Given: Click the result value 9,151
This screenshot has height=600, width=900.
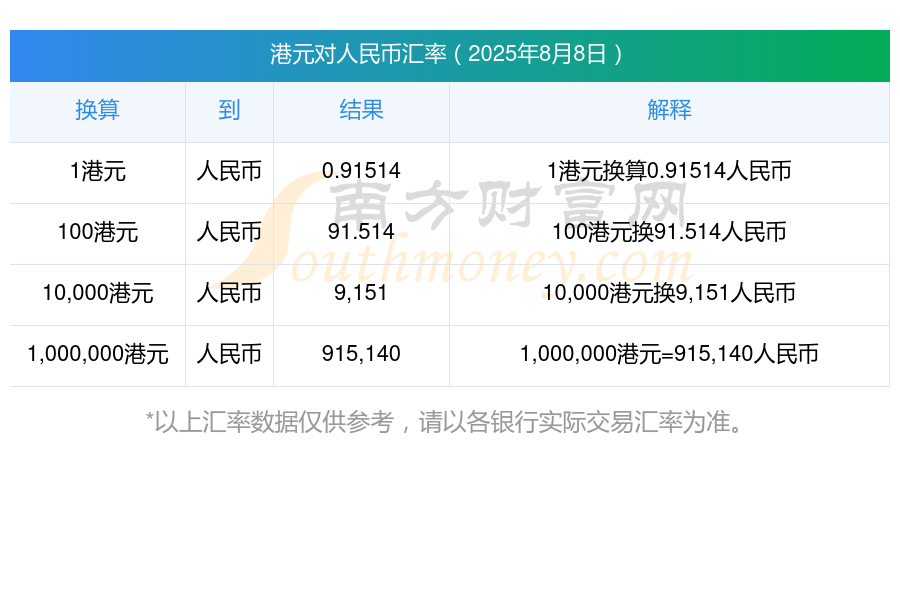Looking at the screenshot, I should [x=361, y=293].
